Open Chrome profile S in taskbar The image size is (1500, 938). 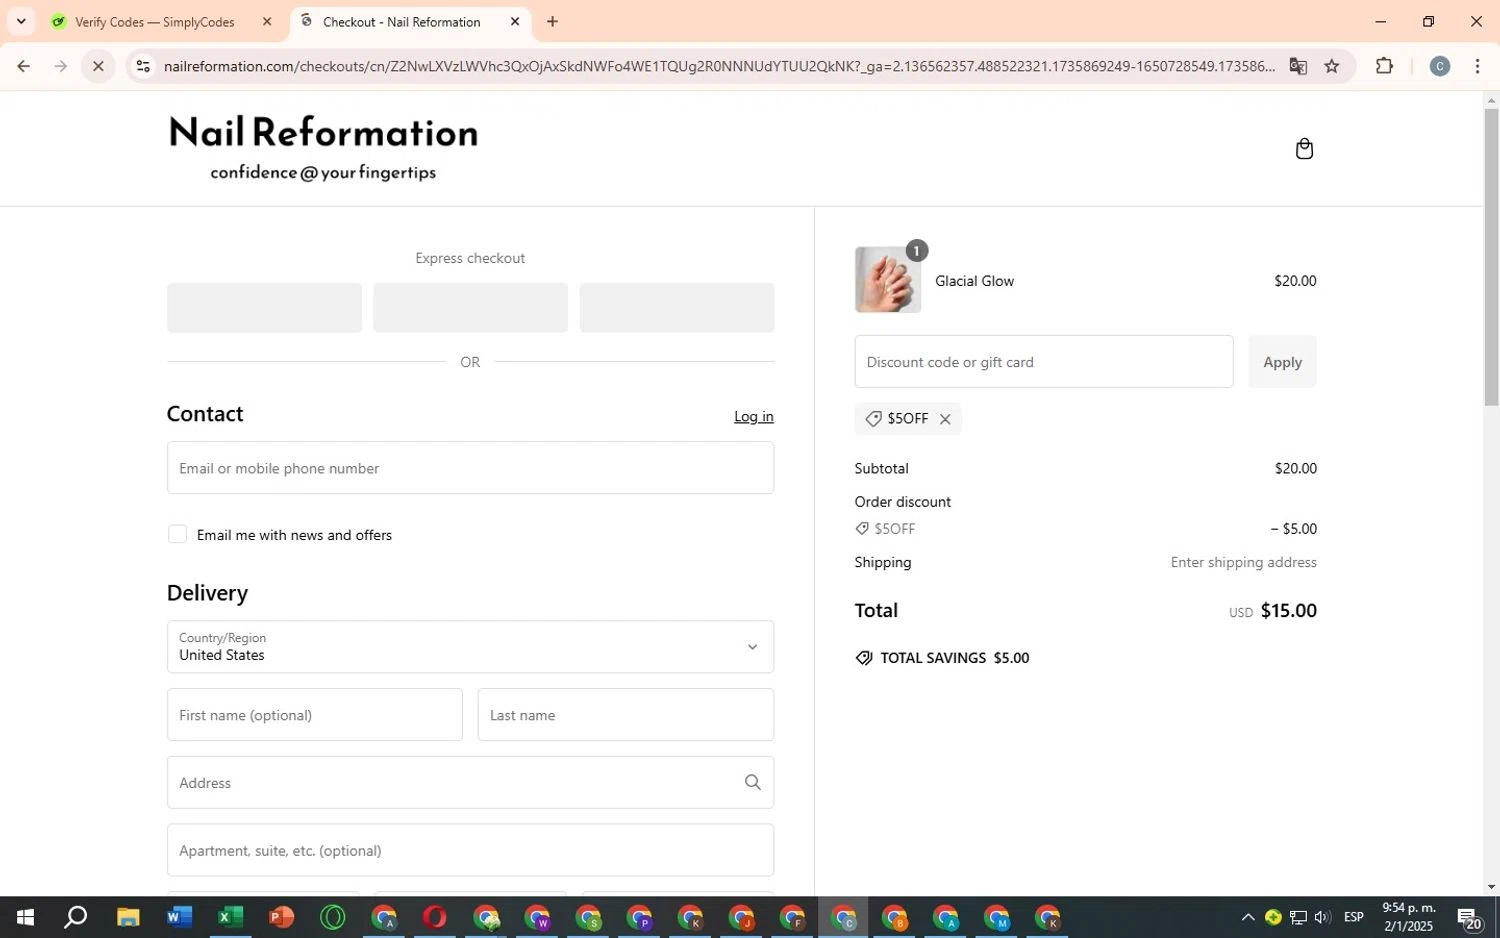pyautogui.click(x=588, y=917)
